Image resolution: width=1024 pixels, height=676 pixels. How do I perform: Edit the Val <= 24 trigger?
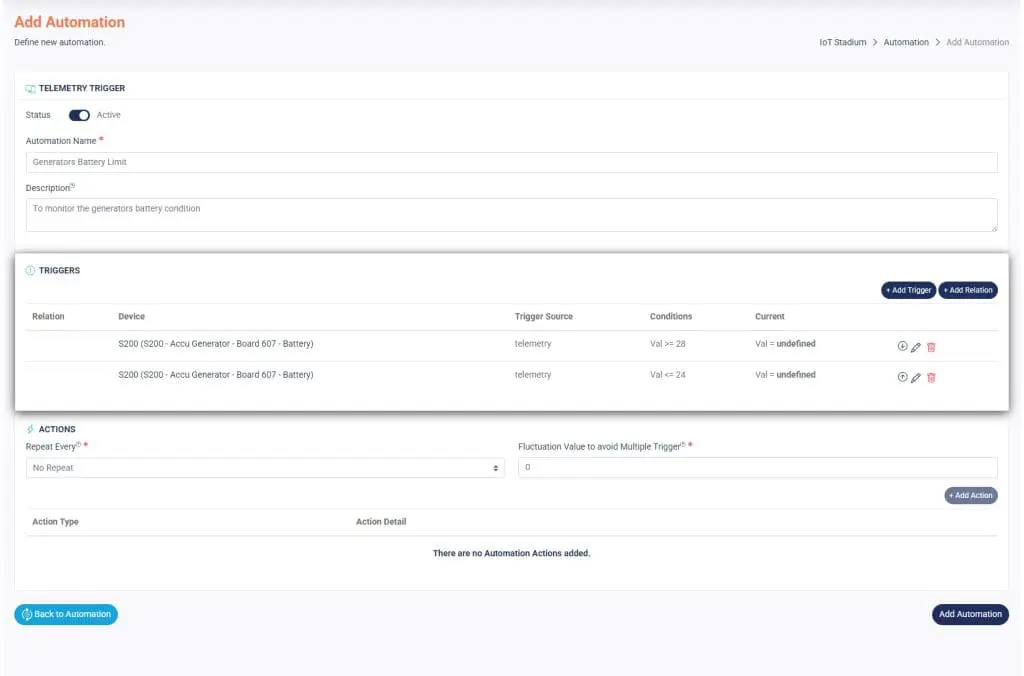click(x=916, y=378)
